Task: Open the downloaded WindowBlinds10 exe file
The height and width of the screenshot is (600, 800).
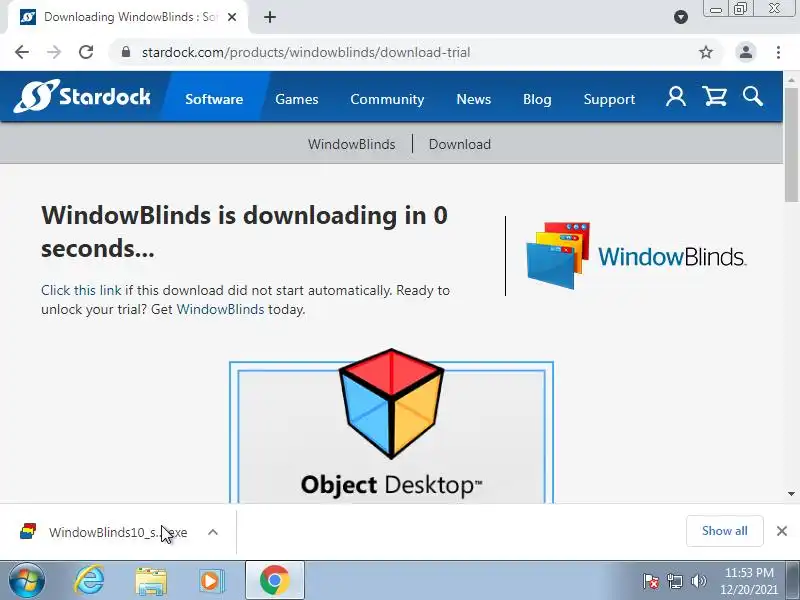Action: pos(118,532)
